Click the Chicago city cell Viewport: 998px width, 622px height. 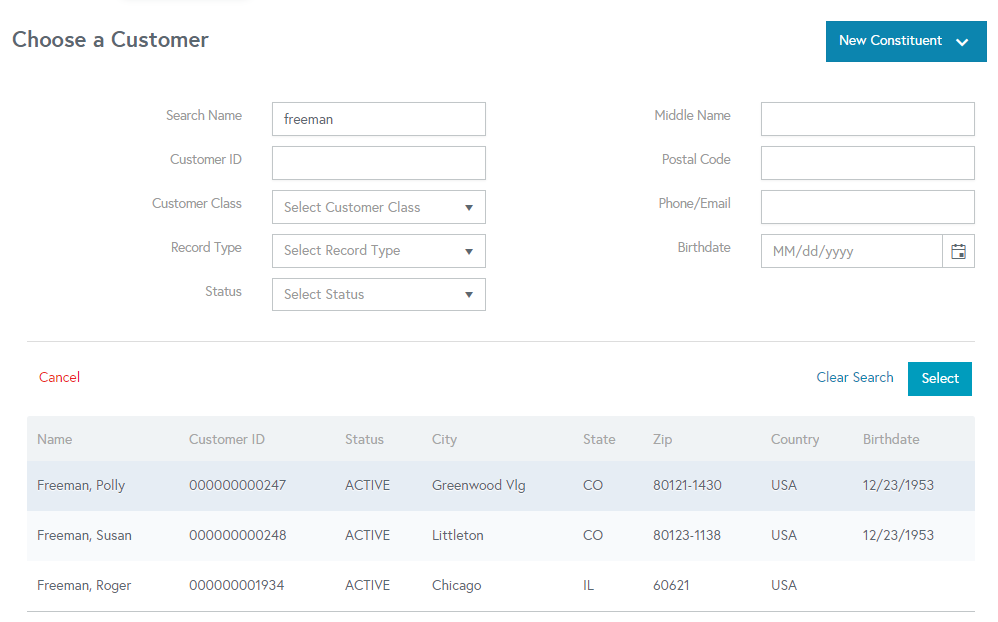coord(456,585)
